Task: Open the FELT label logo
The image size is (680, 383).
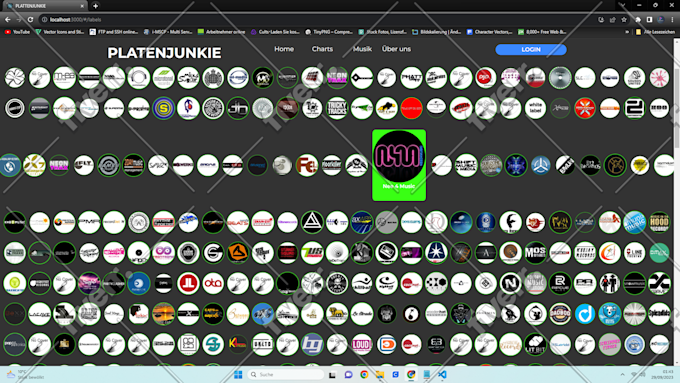Action: pyautogui.click(x=84, y=165)
